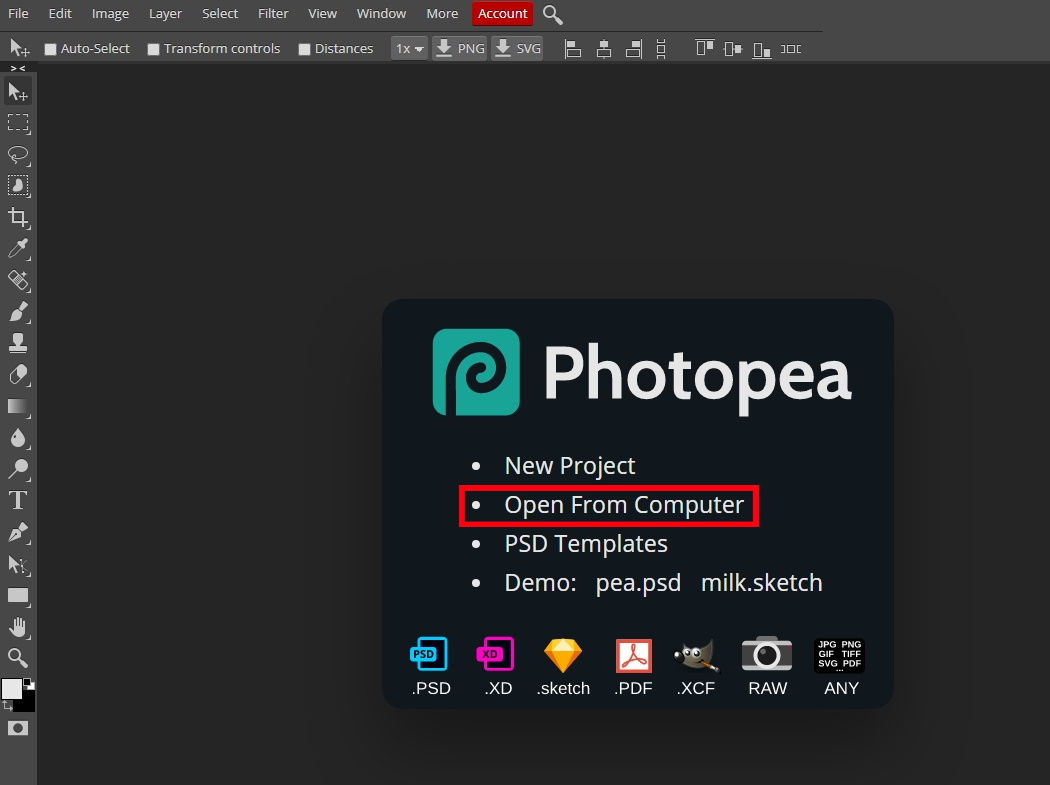
Task: Select the Eyedropper tool
Action: [18, 248]
